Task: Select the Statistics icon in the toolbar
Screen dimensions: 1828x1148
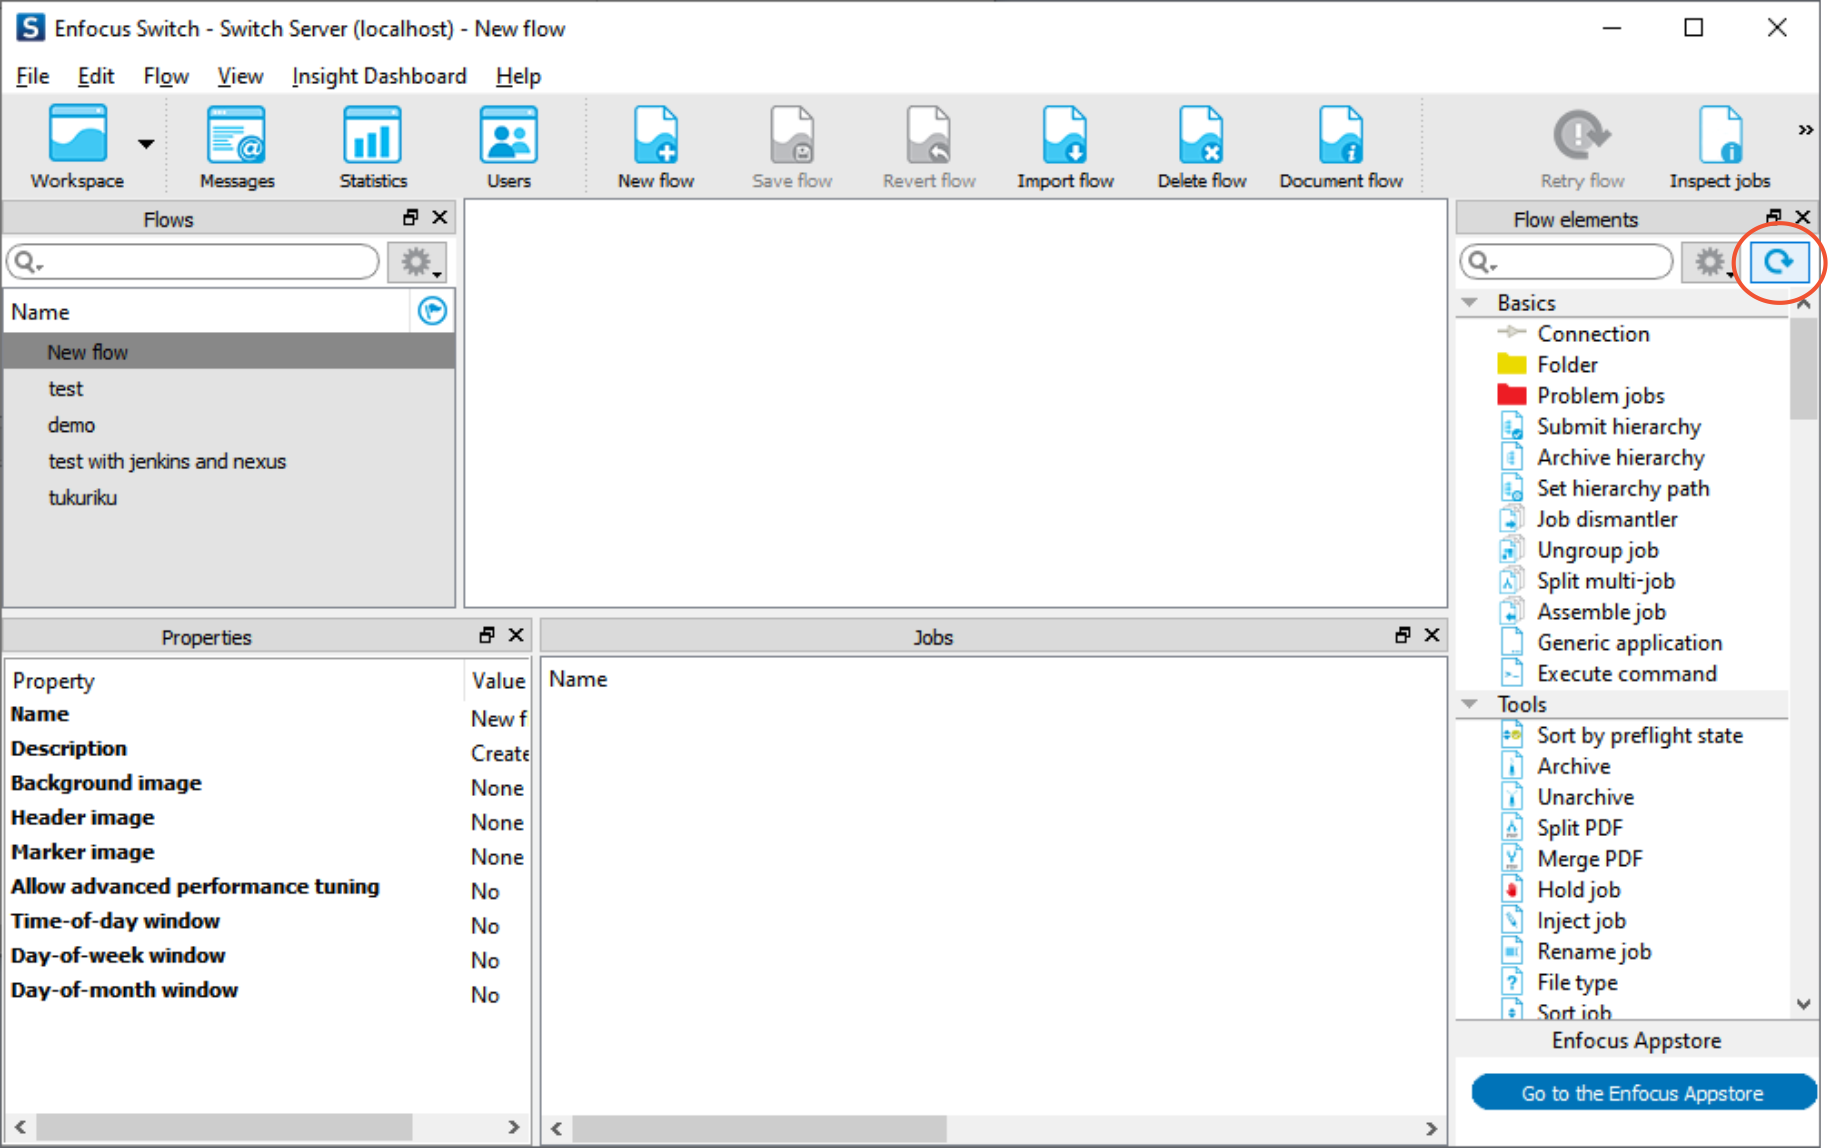Action: tap(371, 140)
